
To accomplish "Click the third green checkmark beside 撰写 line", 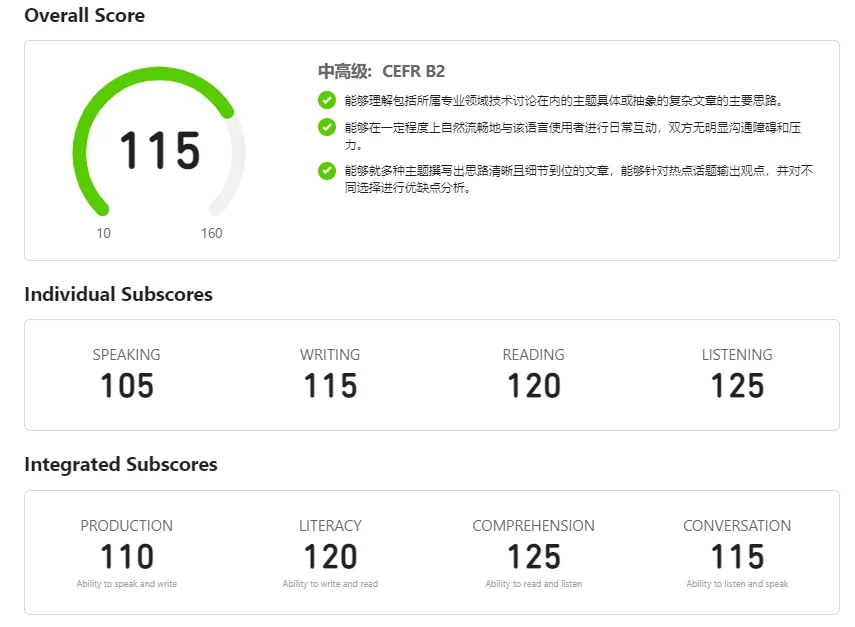I will pos(327,171).
